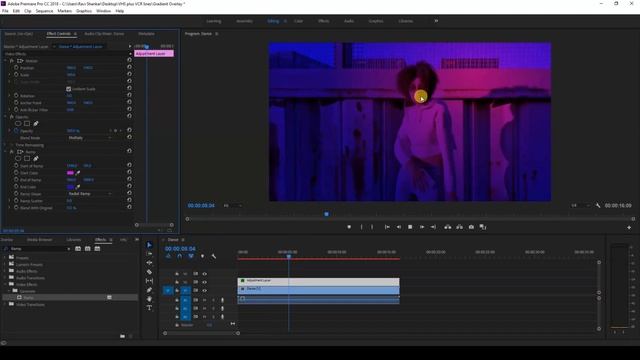This screenshot has height=360, width=640.
Task: Create rectangle mask for Ramp effect
Action: (27, 158)
